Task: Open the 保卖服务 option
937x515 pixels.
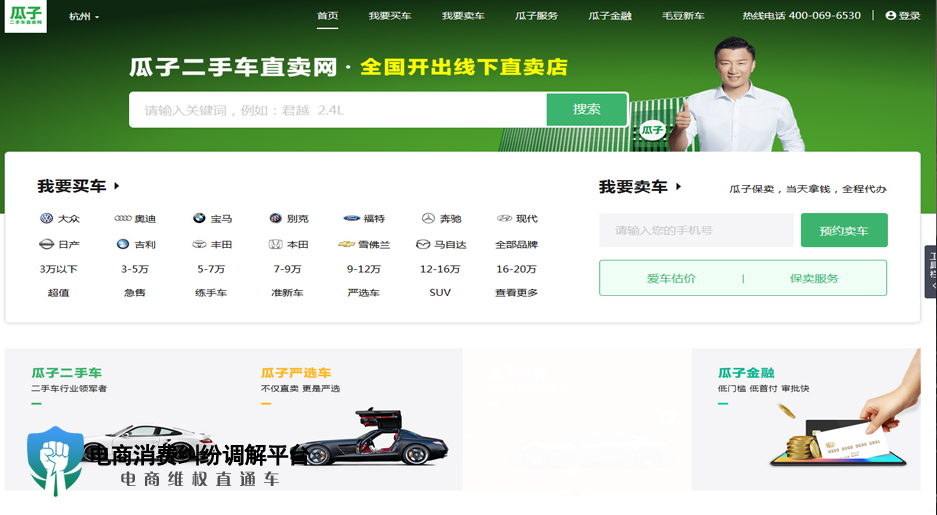Action: click(814, 278)
